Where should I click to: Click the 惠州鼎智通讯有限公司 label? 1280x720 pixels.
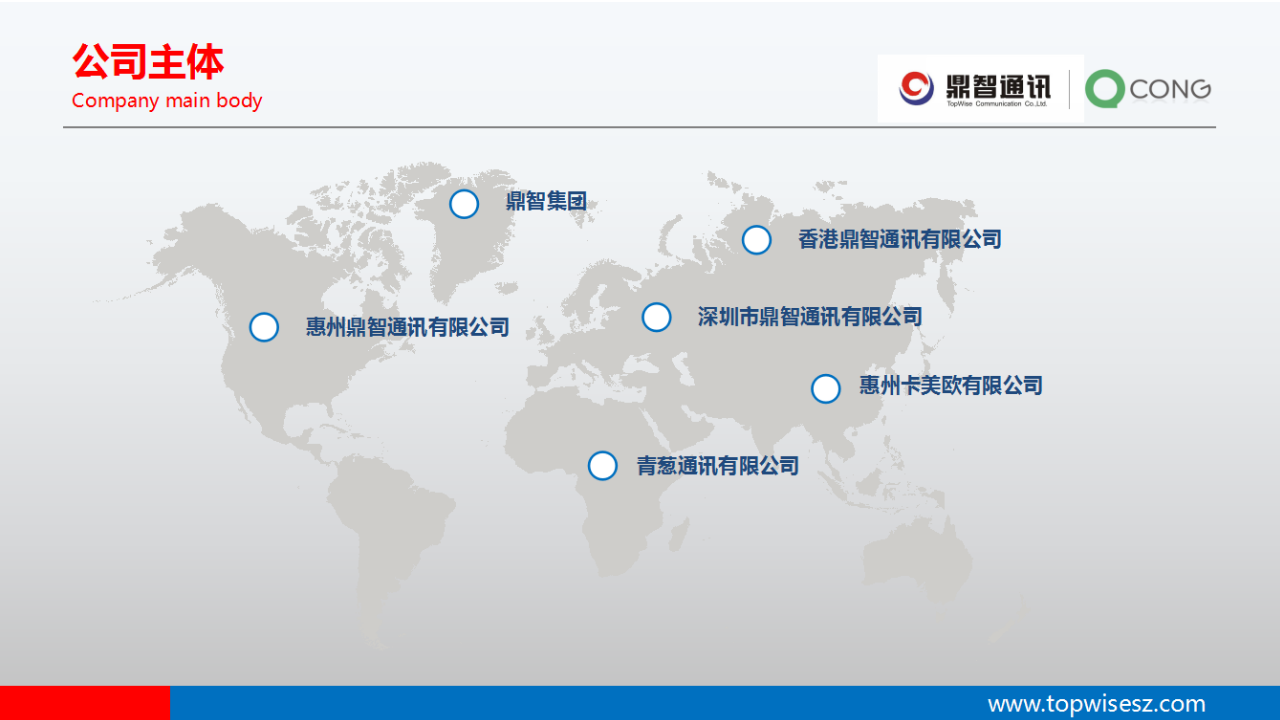coord(407,327)
